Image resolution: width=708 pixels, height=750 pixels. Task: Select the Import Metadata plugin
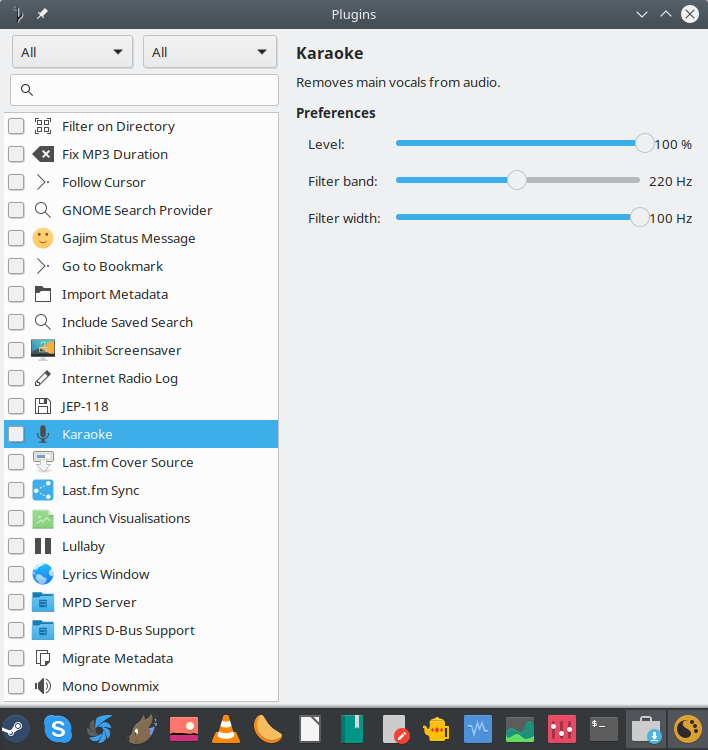pos(114,294)
